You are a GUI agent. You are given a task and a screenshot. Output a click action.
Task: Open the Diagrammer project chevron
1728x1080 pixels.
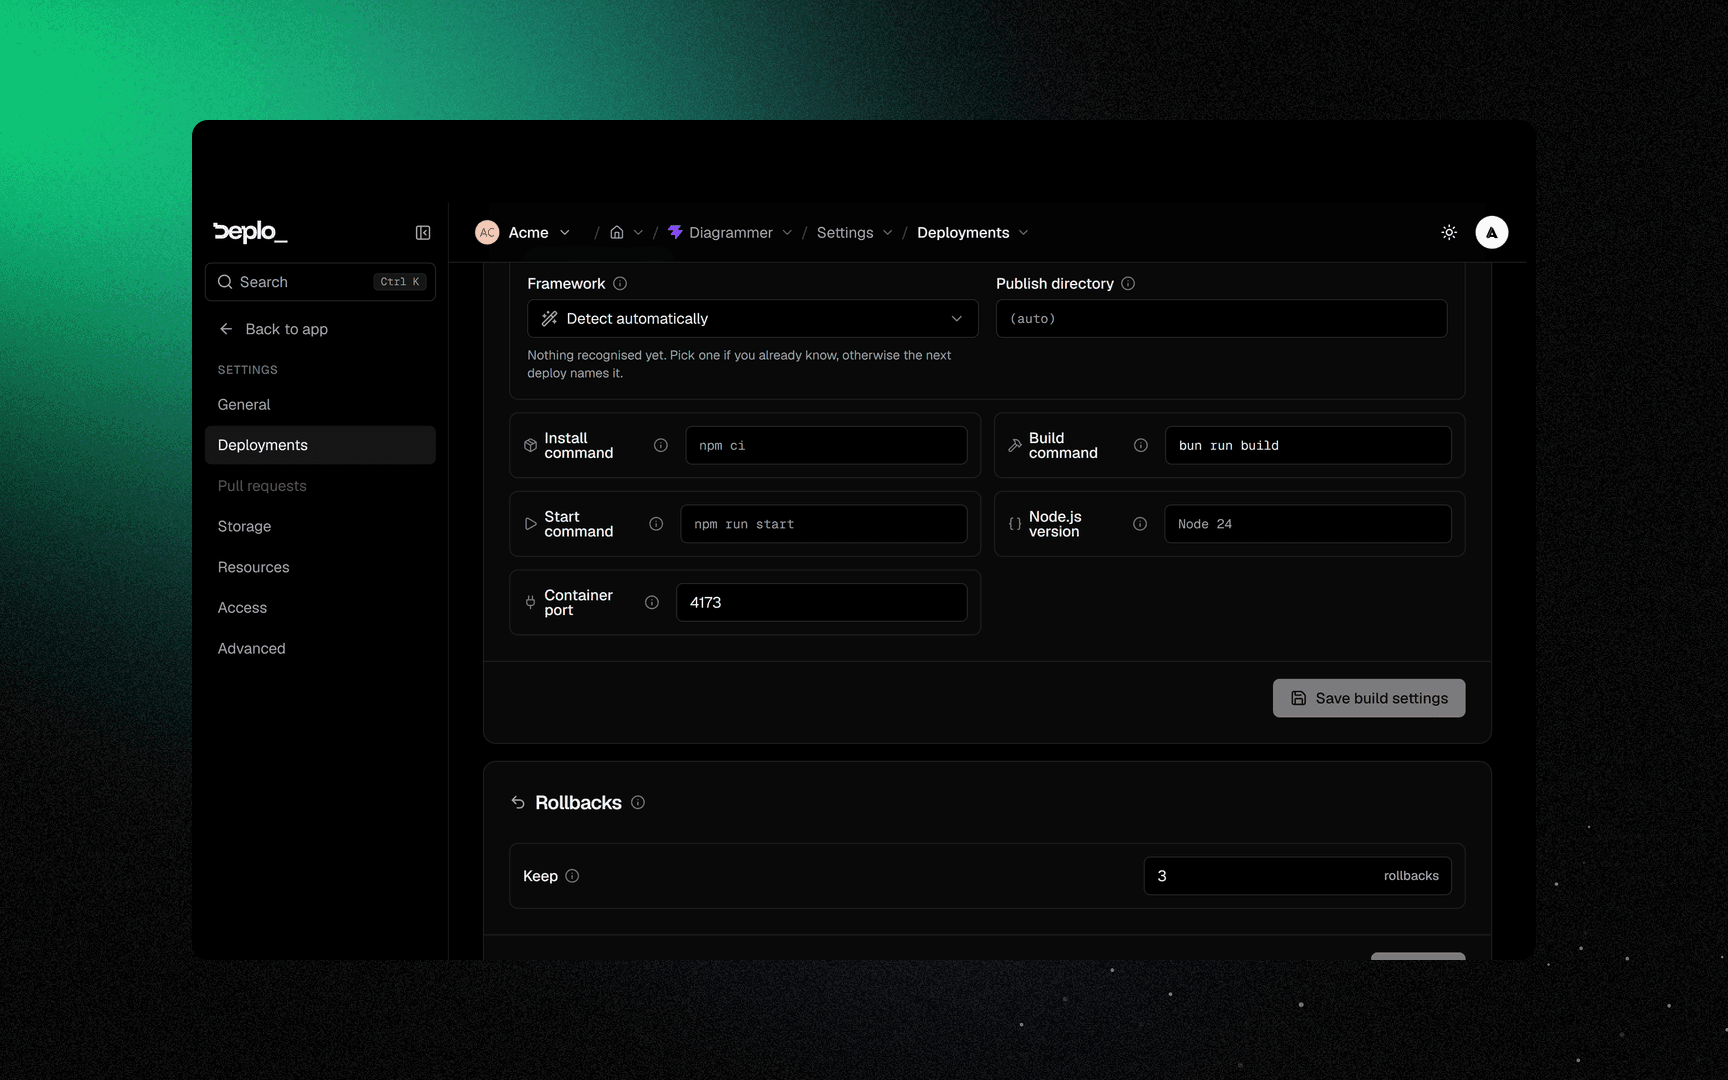click(787, 232)
